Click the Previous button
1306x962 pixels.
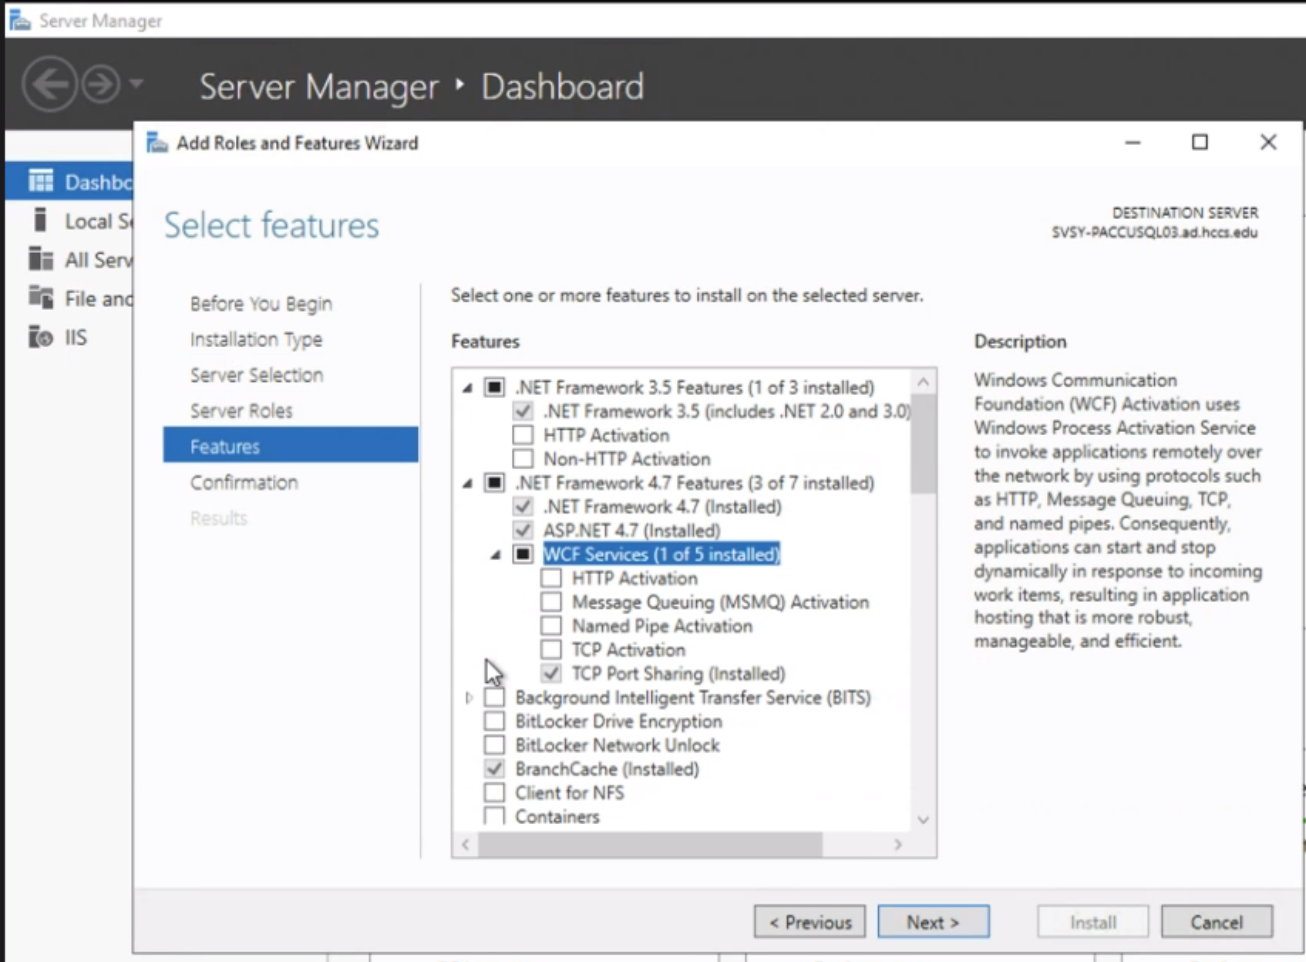pyautogui.click(x=810, y=922)
